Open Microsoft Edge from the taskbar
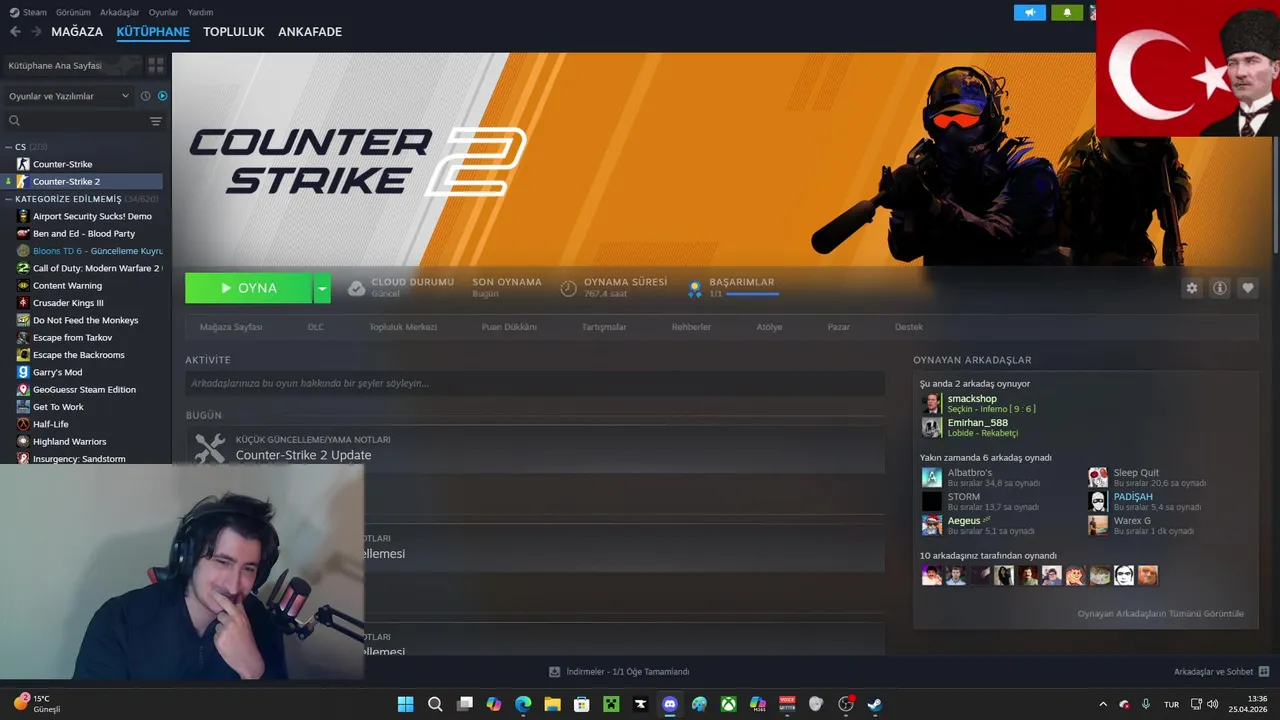Image resolution: width=1280 pixels, height=720 pixels. [523, 704]
